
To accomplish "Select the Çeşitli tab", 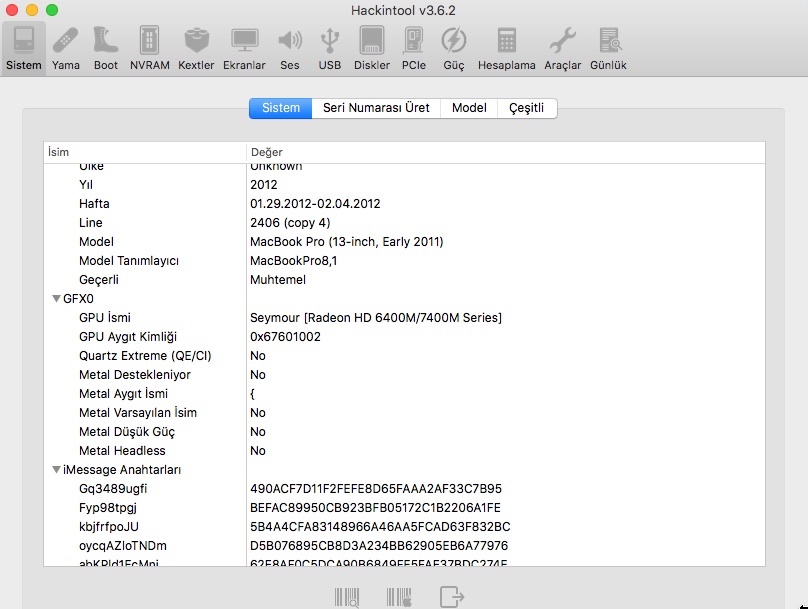I will [527, 108].
